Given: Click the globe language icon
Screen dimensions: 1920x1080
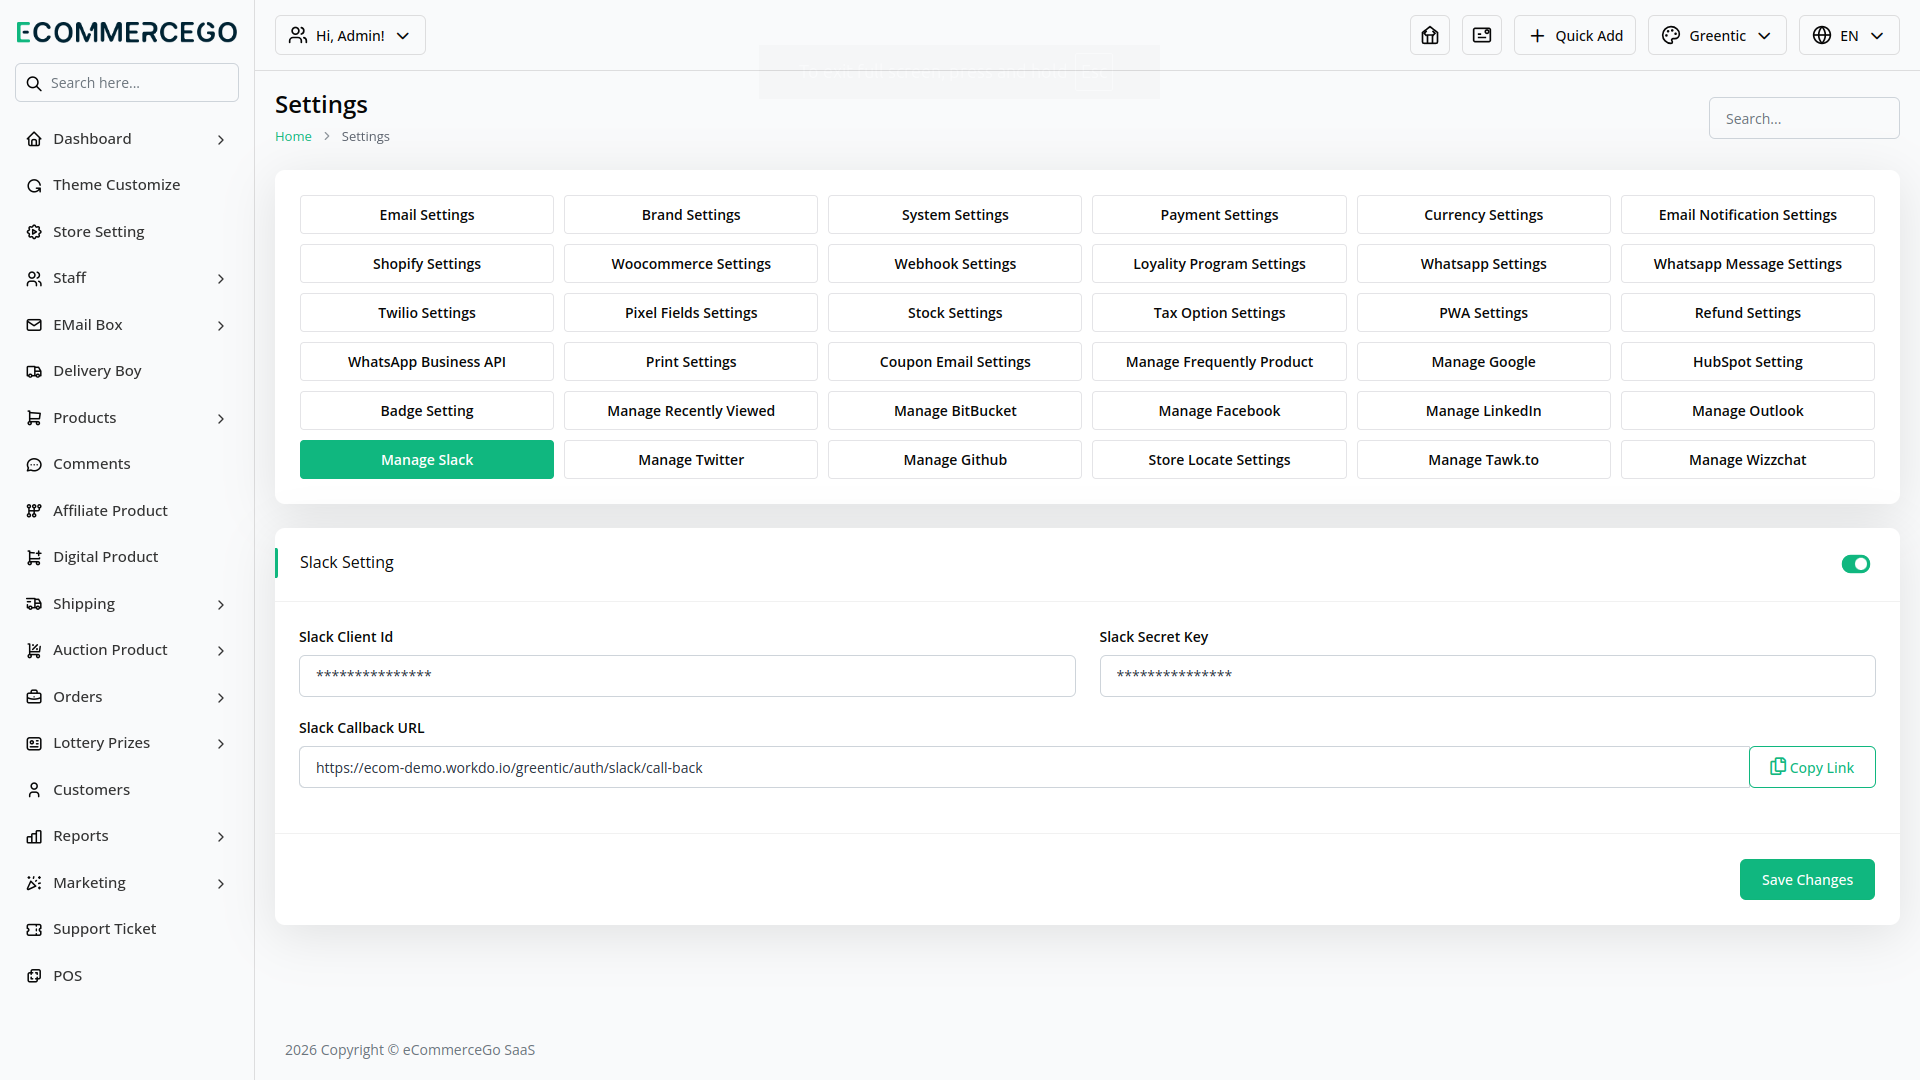Looking at the screenshot, I should tap(1822, 35).
